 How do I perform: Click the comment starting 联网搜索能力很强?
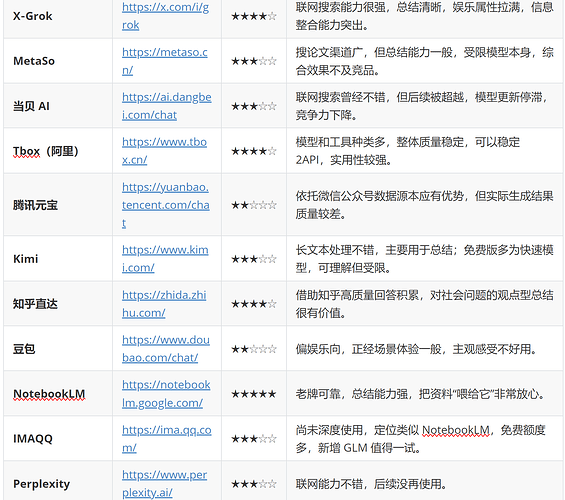[x=424, y=16]
